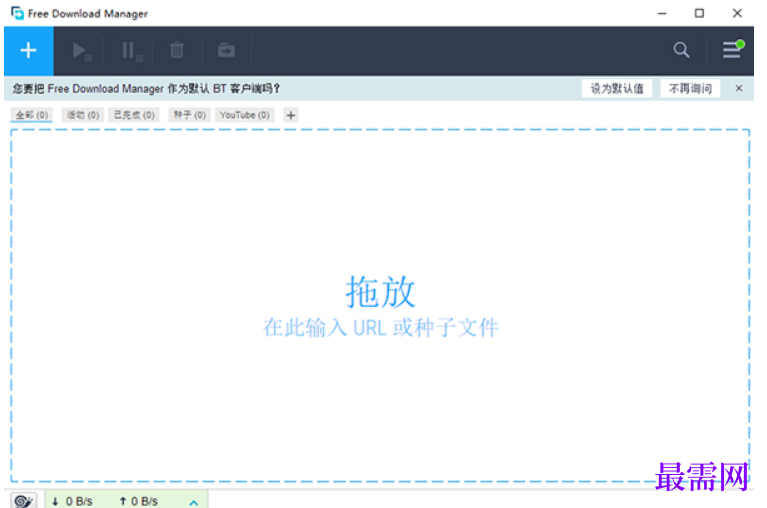
Task: Open the hamburger main menu
Action: (x=732, y=49)
